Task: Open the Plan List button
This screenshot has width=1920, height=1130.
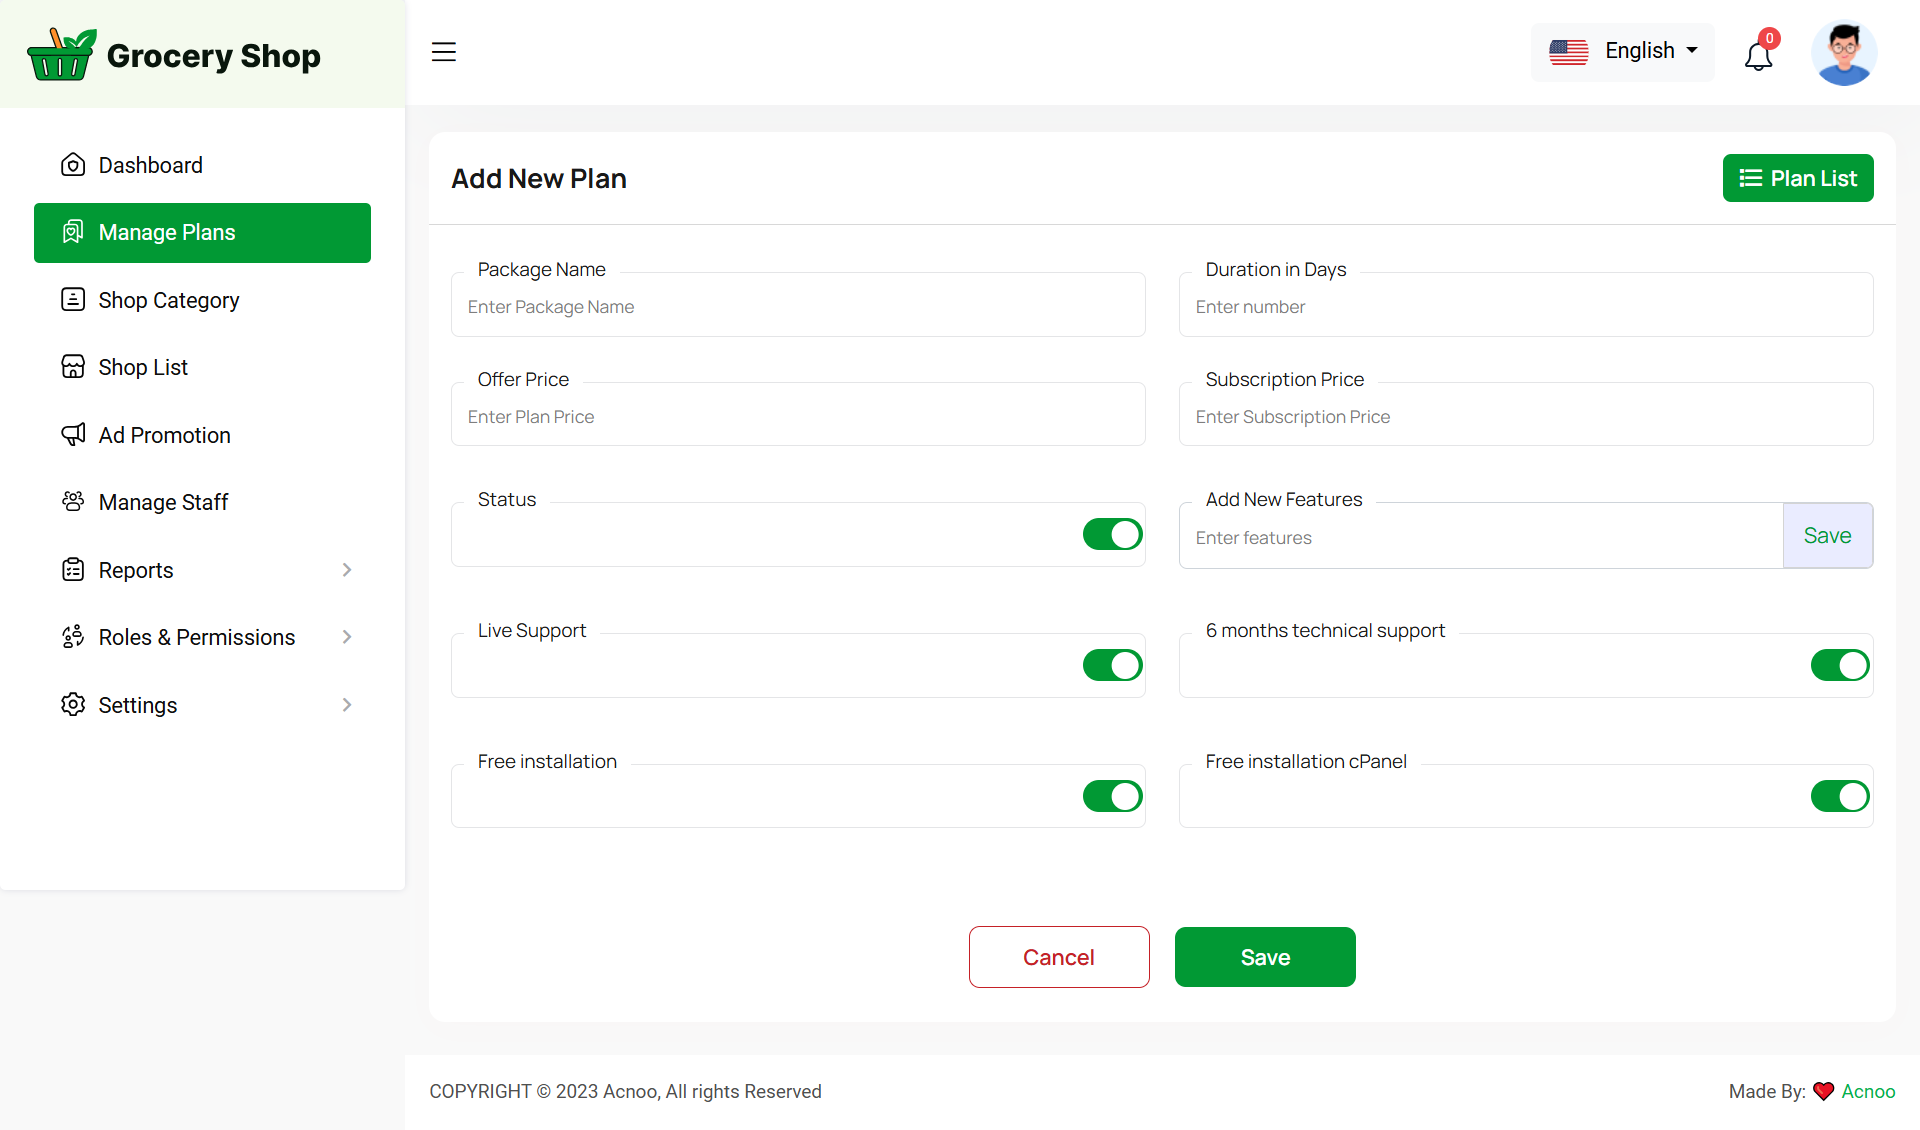Action: tap(1797, 178)
